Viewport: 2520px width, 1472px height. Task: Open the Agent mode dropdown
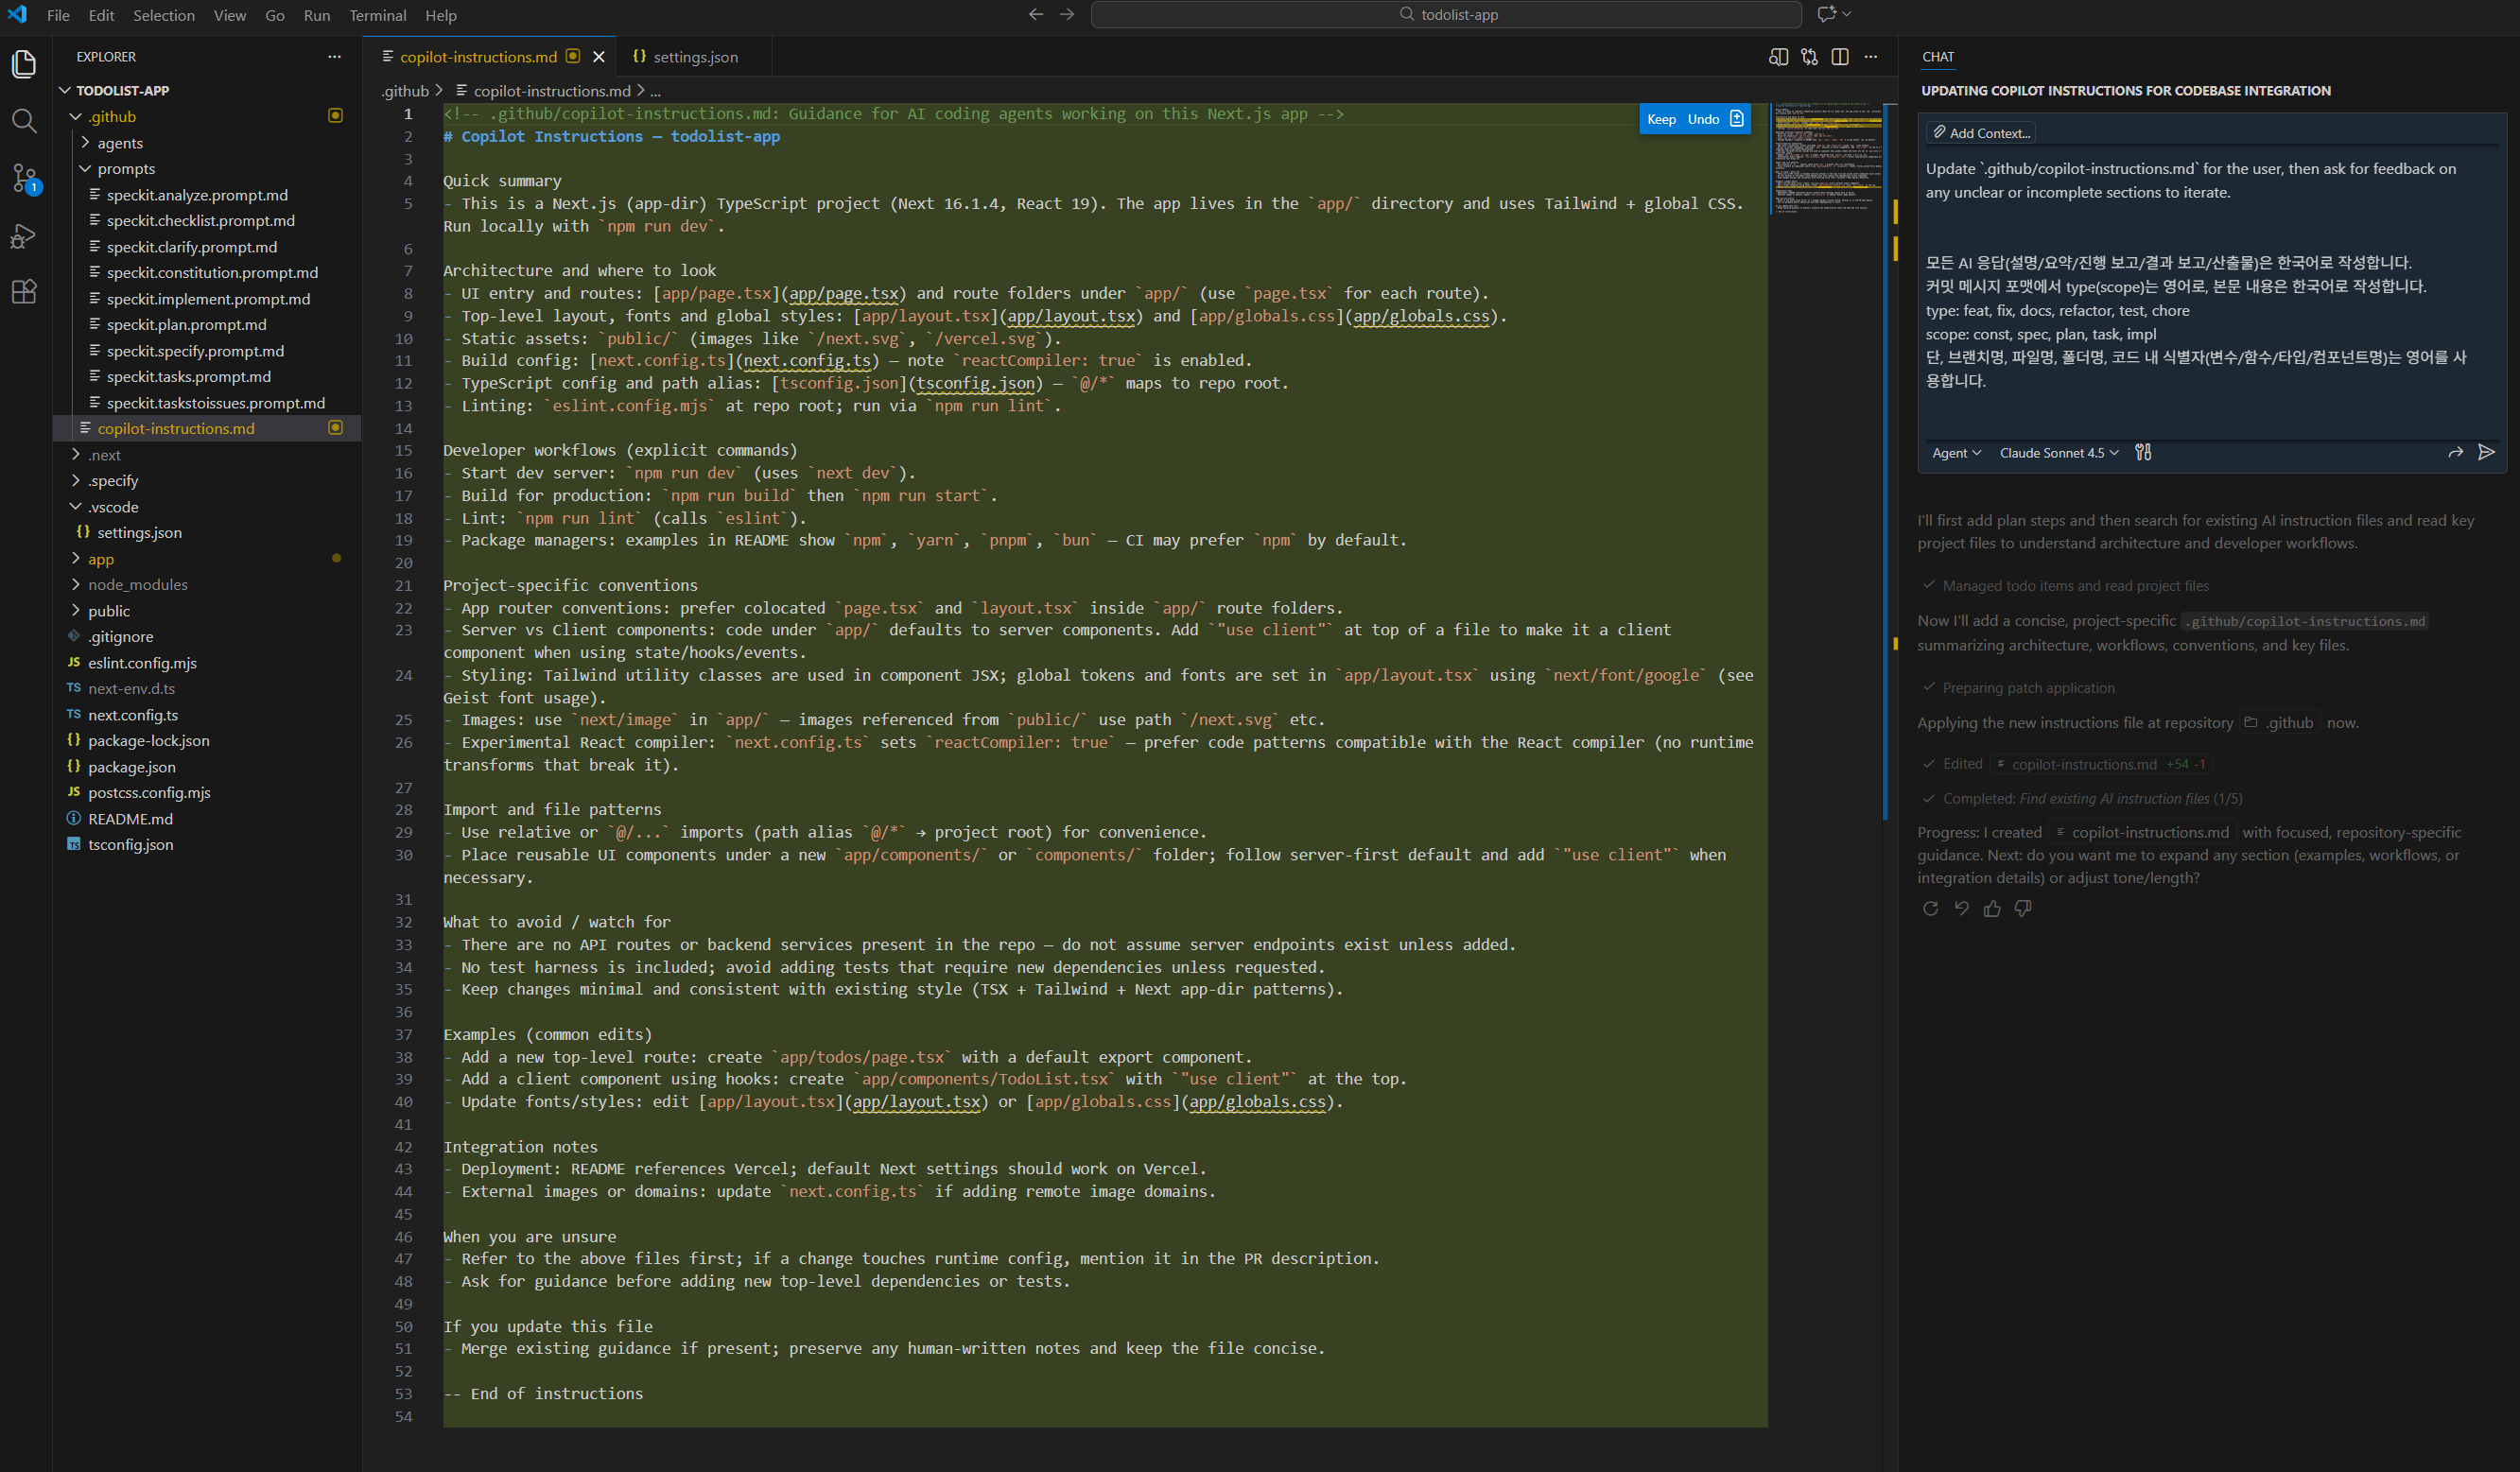[1955, 453]
